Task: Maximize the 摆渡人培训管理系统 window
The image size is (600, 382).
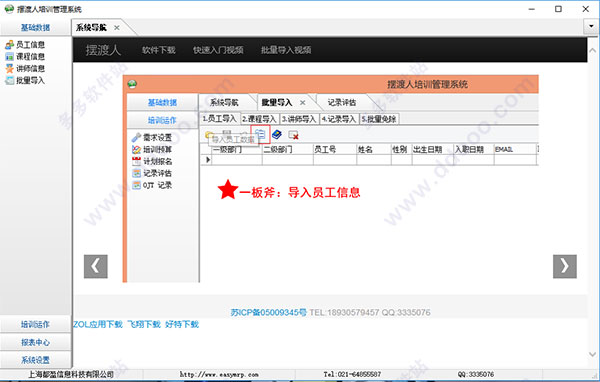Action: (x=558, y=9)
